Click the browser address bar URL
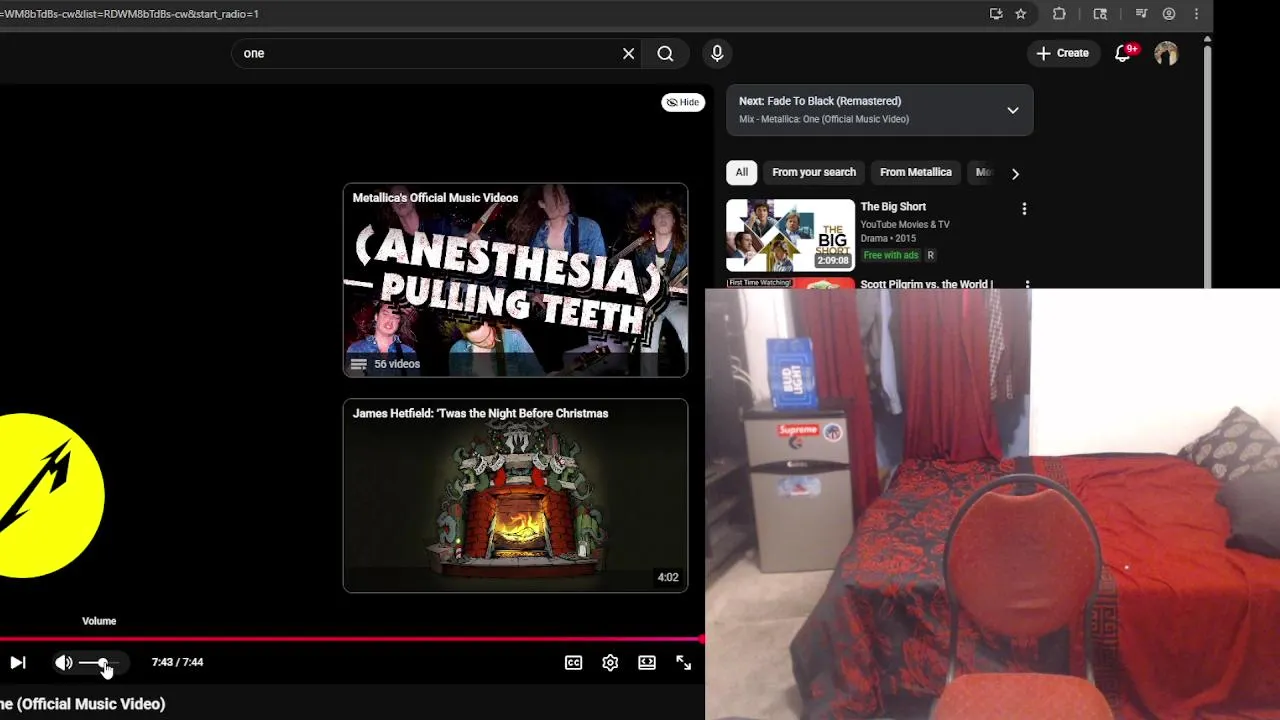Image resolution: width=1280 pixels, height=720 pixels. click(130, 14)
